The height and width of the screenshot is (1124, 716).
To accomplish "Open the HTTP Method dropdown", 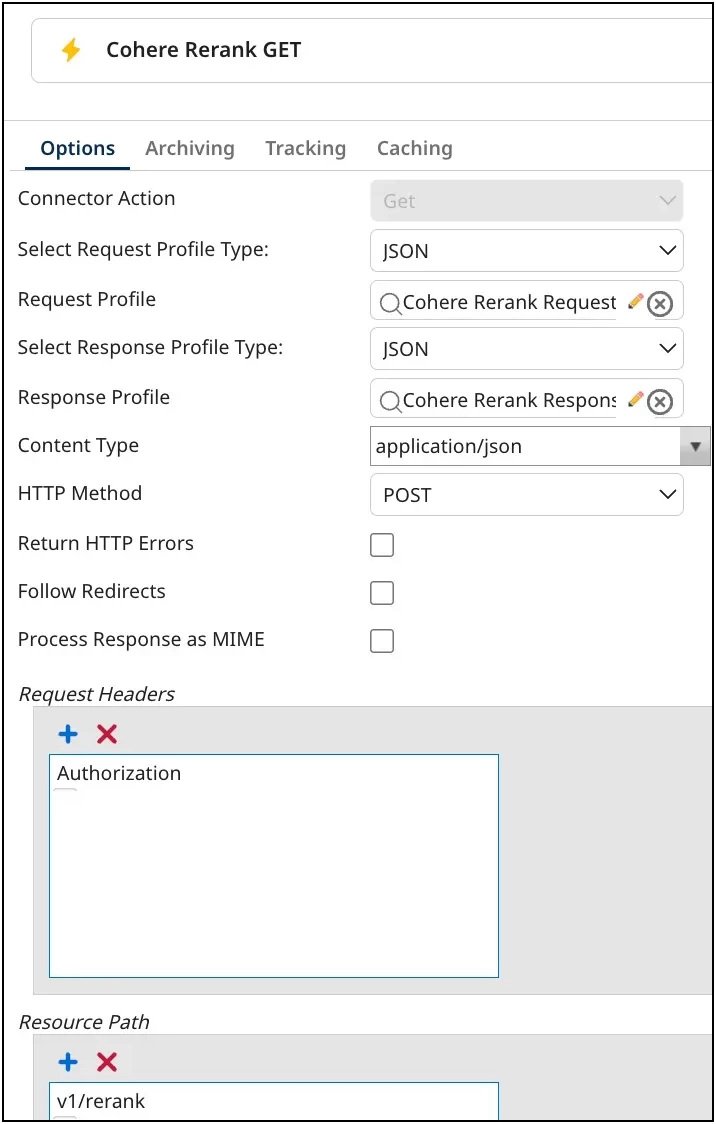I will tap(526, 495).
